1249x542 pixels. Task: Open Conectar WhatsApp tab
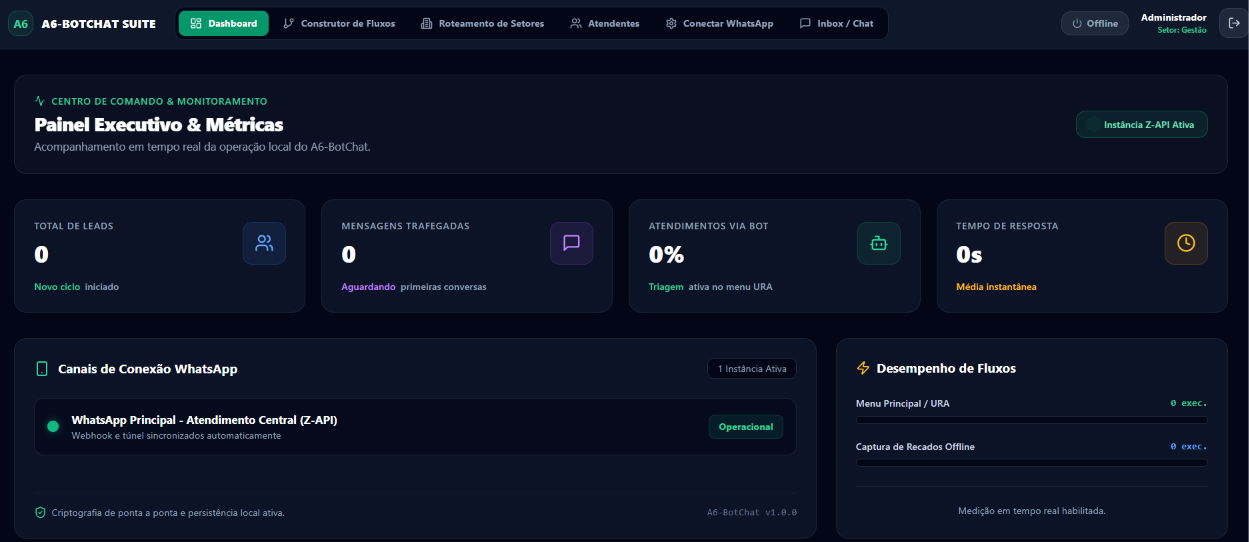coord(720,23)
